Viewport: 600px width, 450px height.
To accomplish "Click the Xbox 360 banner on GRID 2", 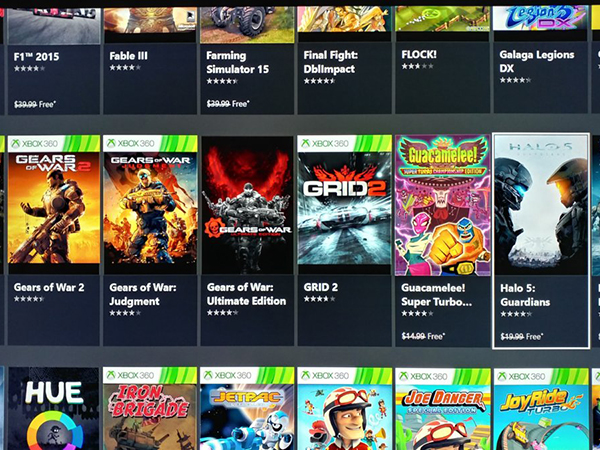I will (x=345, y=143).
